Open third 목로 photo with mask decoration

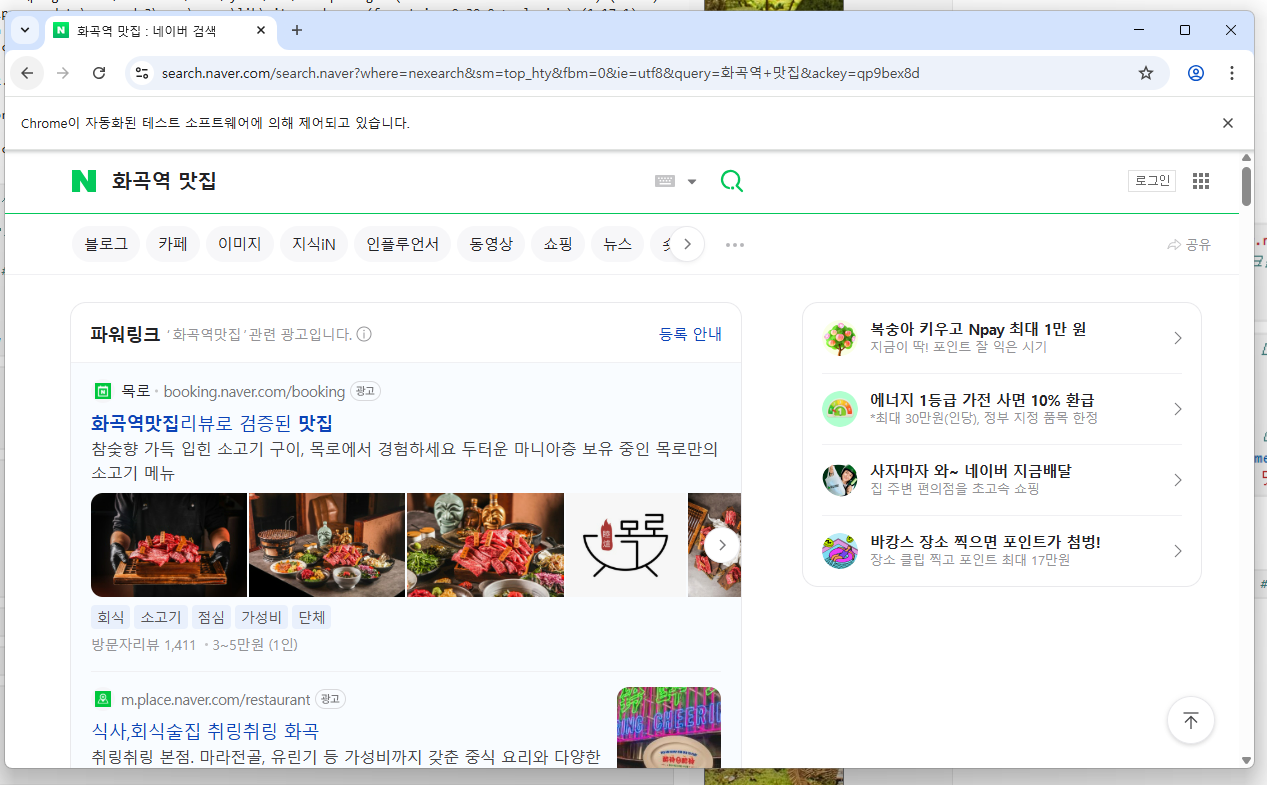[485, 545]
